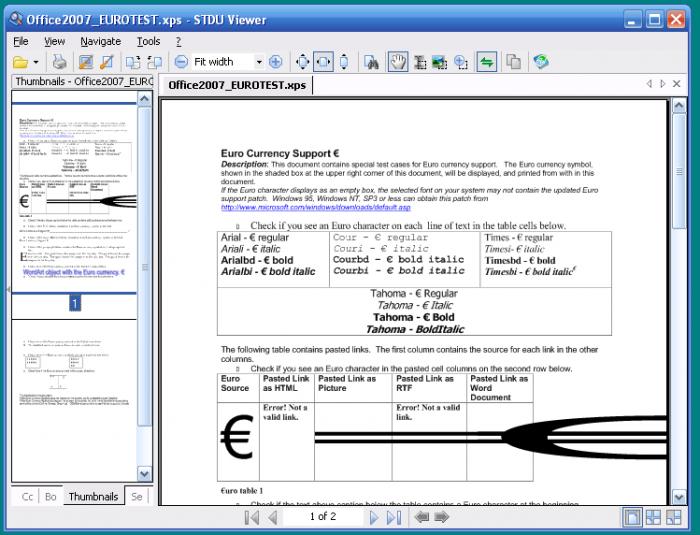Rotate page left toolbar icon
This screenshot has height=535, width=700.
pyautogui.click(x=133, y=62)
